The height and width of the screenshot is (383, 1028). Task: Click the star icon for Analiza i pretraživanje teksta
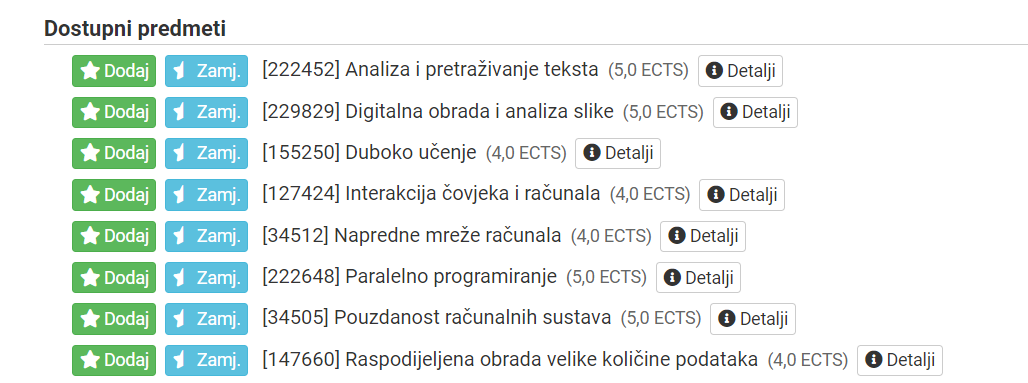pyautogui.click(x=89, y=71)
